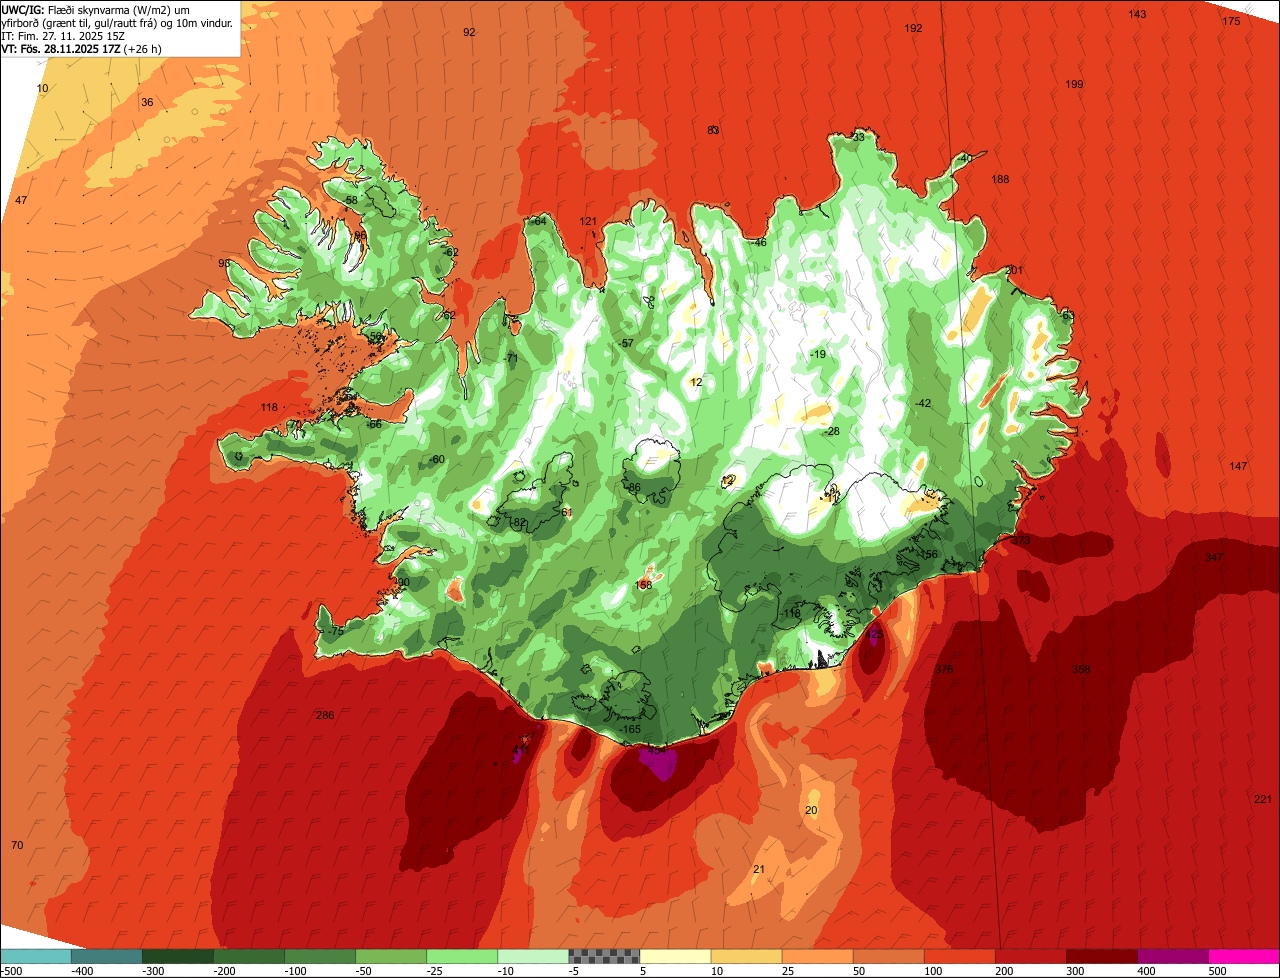Select the map value 286
Image resolution: width=1280 pixels, height=978 pixels.
click(324, 715)
